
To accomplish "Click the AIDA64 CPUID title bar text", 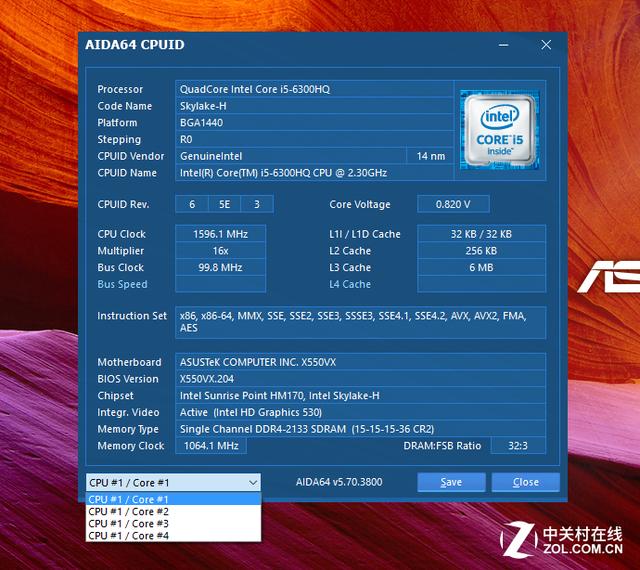I will click(135, 45).
